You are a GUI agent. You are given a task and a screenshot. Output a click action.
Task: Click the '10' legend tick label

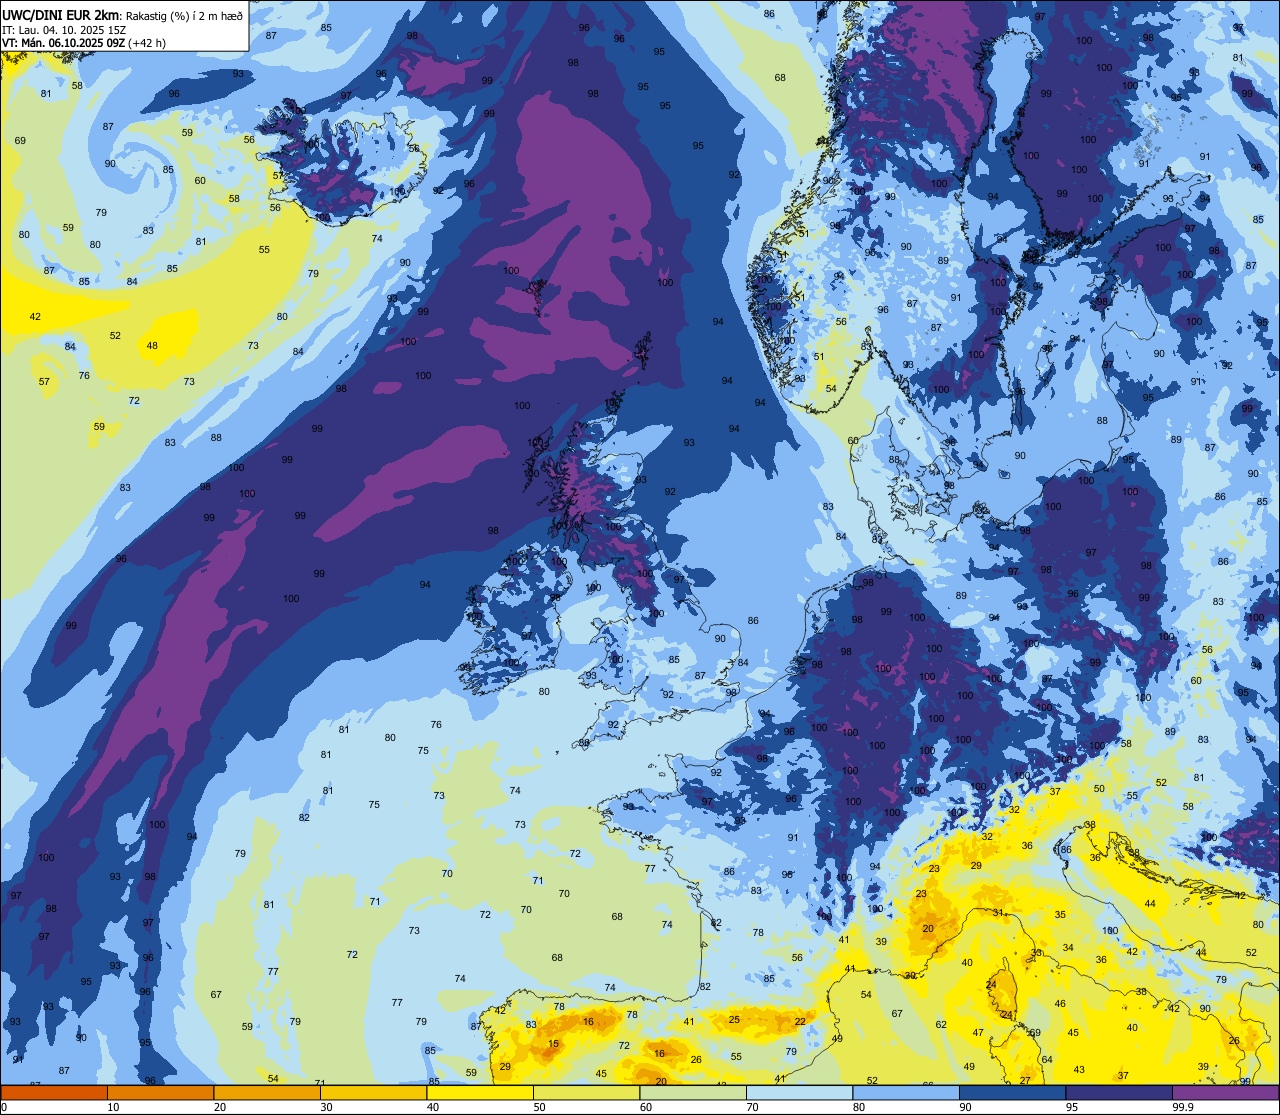(x=113, y=1107)
